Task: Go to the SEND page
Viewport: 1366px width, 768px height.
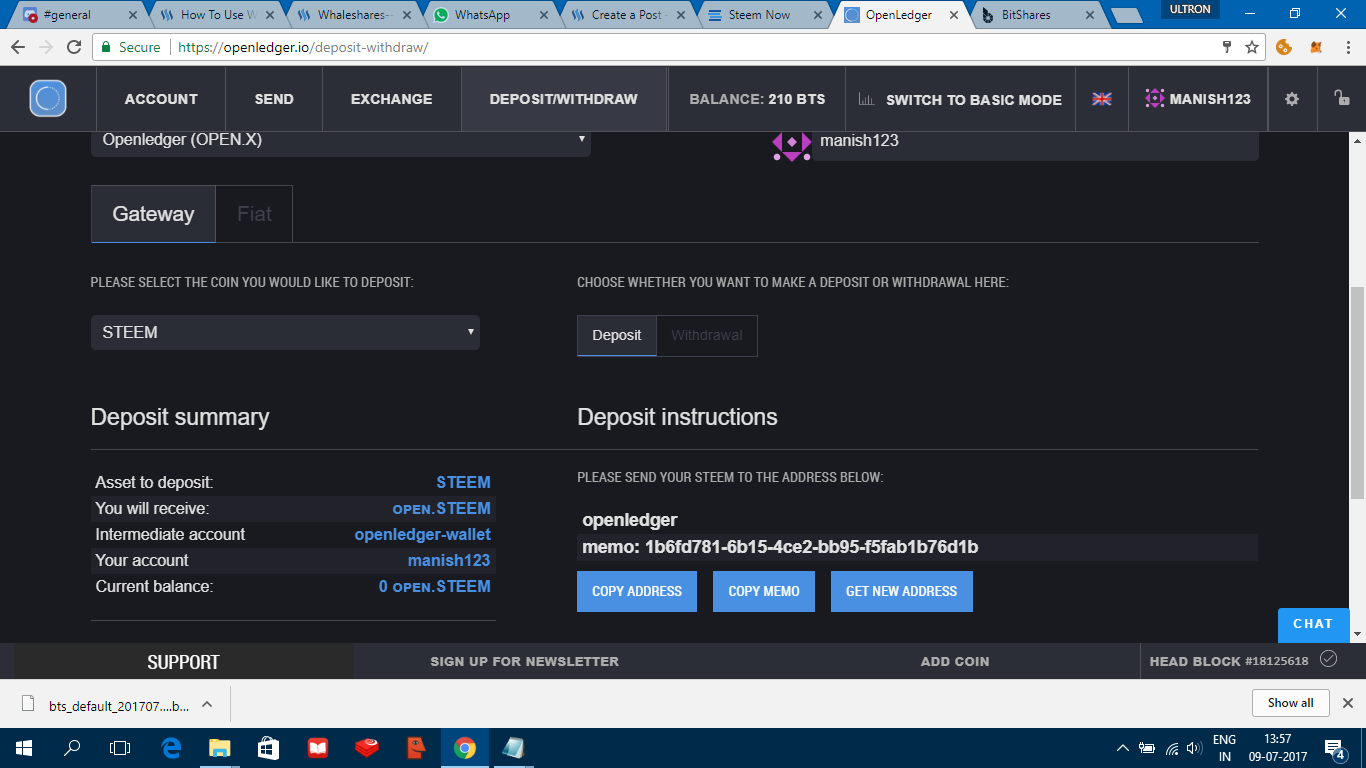Action: pos(274,99)
